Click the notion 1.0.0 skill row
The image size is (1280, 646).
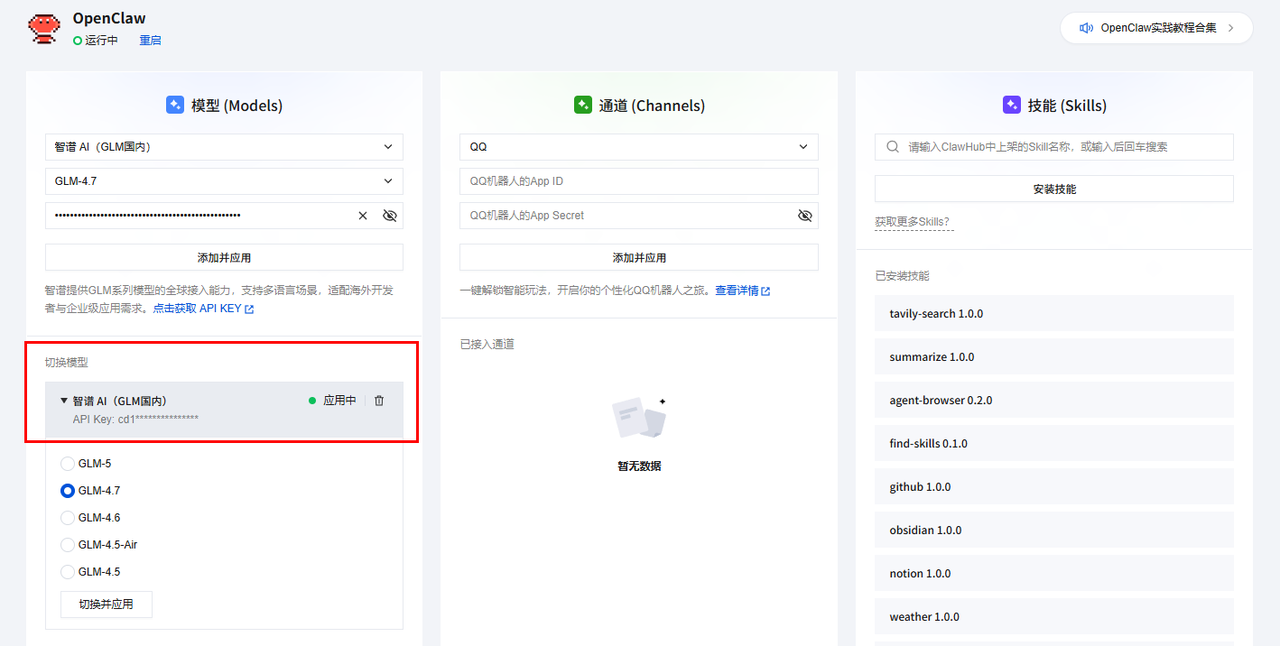[1054, 573]
